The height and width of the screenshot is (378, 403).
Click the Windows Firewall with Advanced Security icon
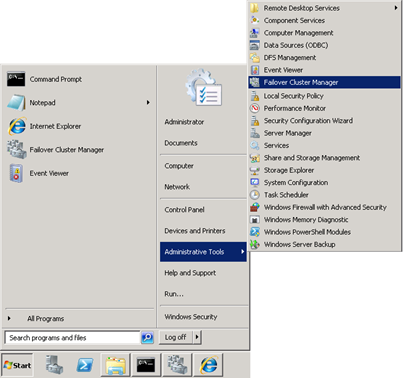[255, 207]
